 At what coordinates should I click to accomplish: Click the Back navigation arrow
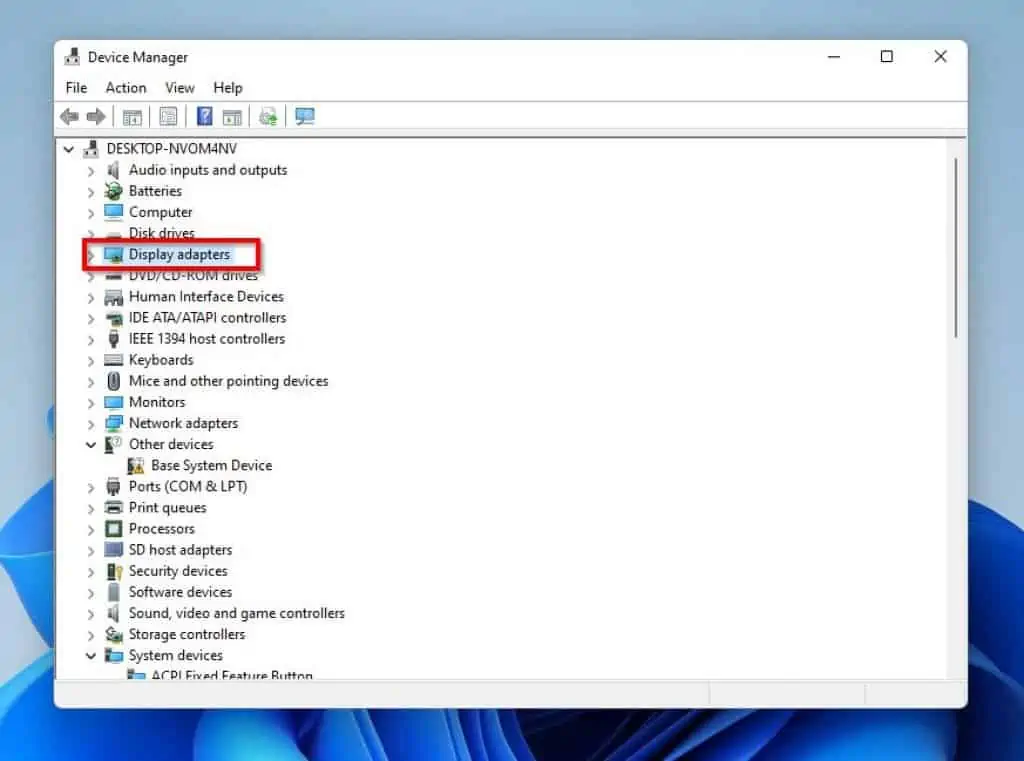pos(69,116)
